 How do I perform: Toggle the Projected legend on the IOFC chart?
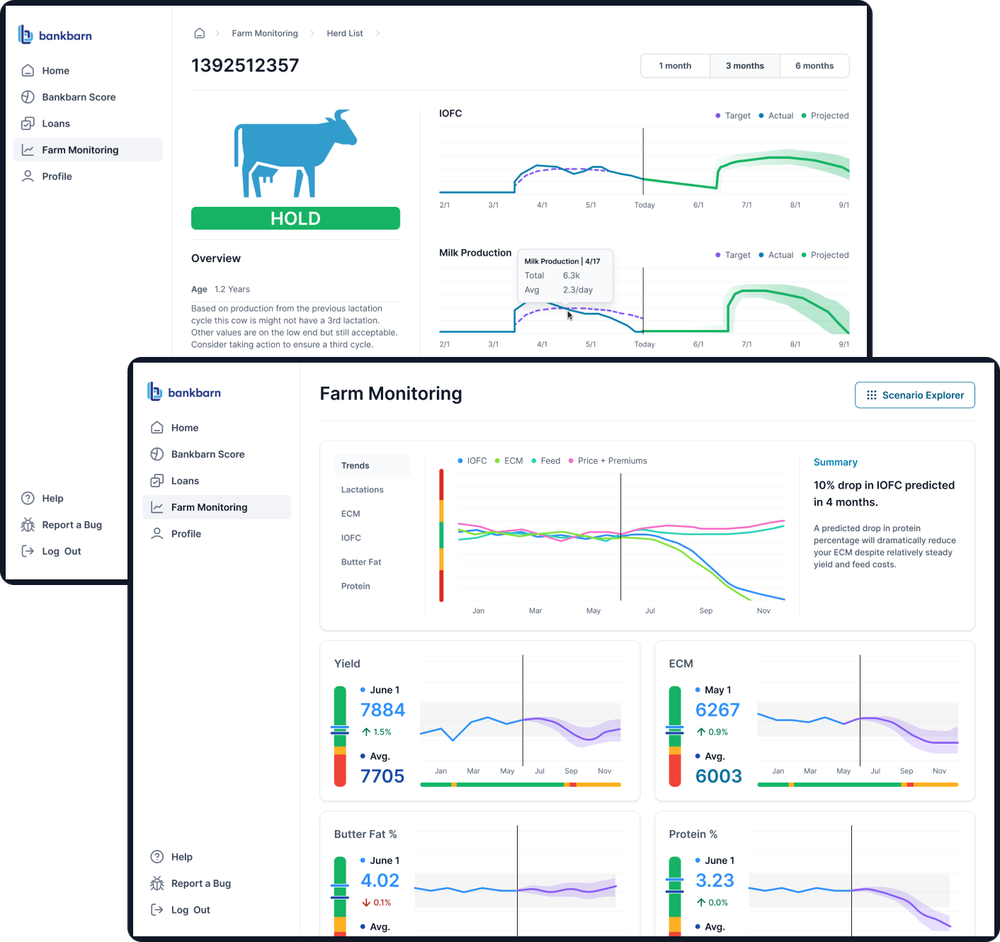pyautogui.click(x=828, y=115)
